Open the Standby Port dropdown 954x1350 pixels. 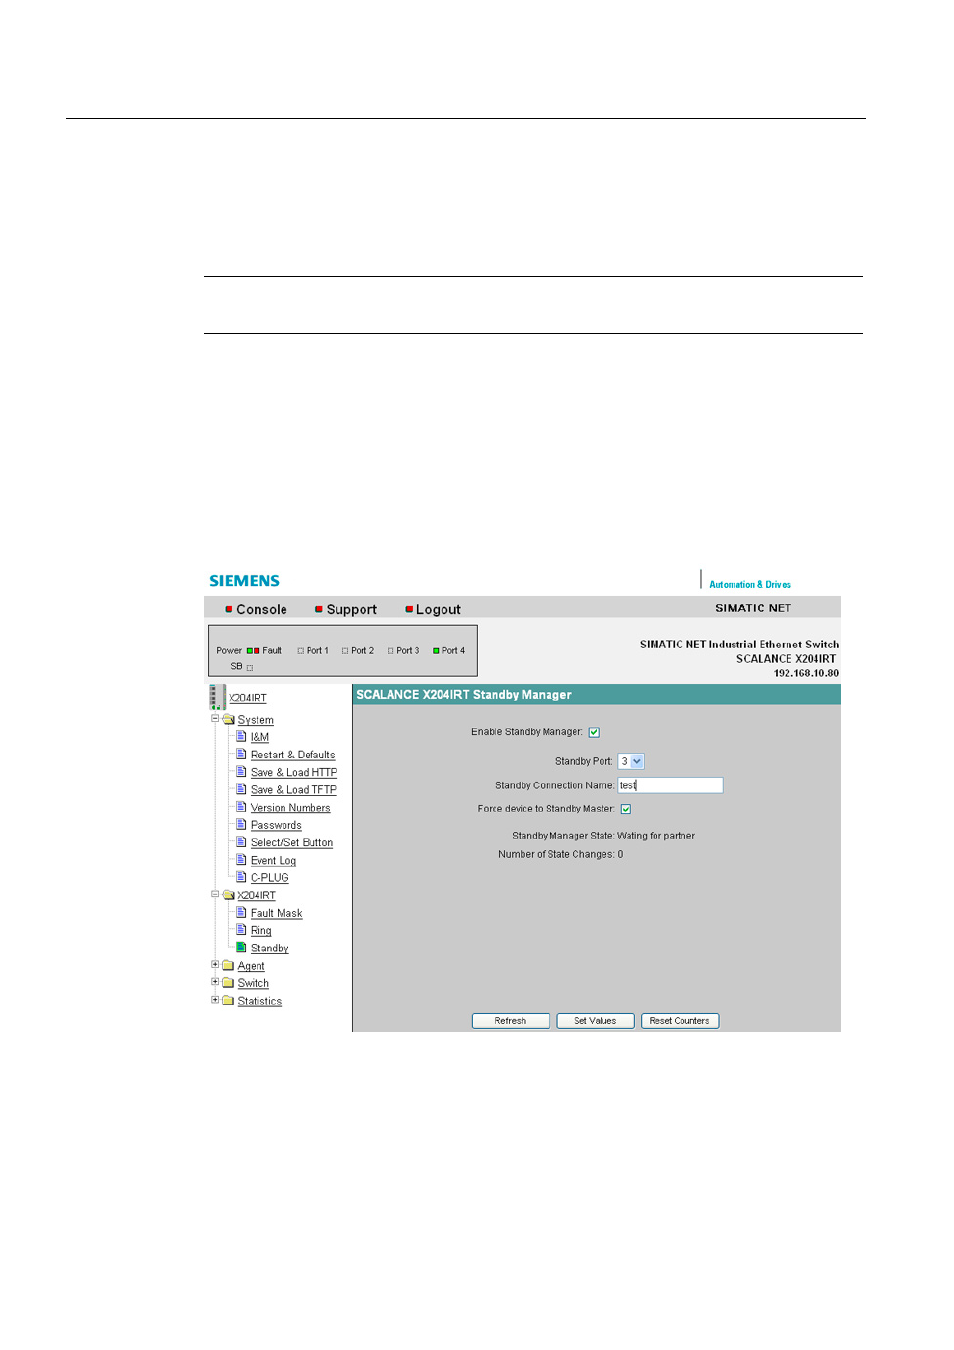click(631, 762)
